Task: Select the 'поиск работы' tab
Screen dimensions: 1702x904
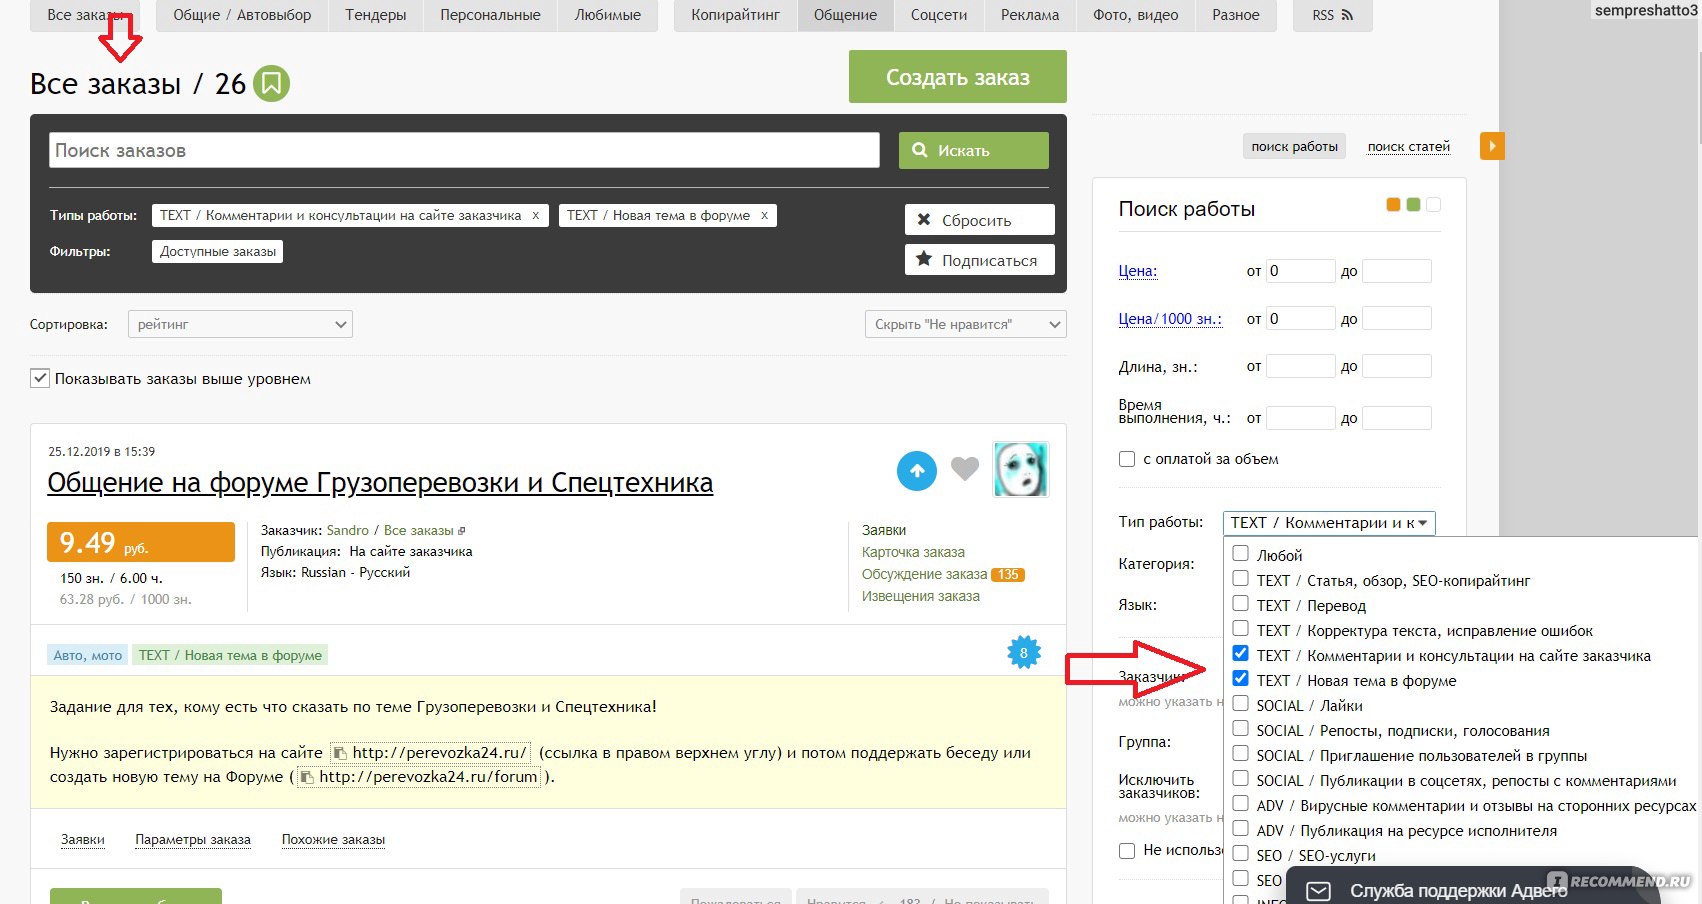Action: tap(1294, 146)
